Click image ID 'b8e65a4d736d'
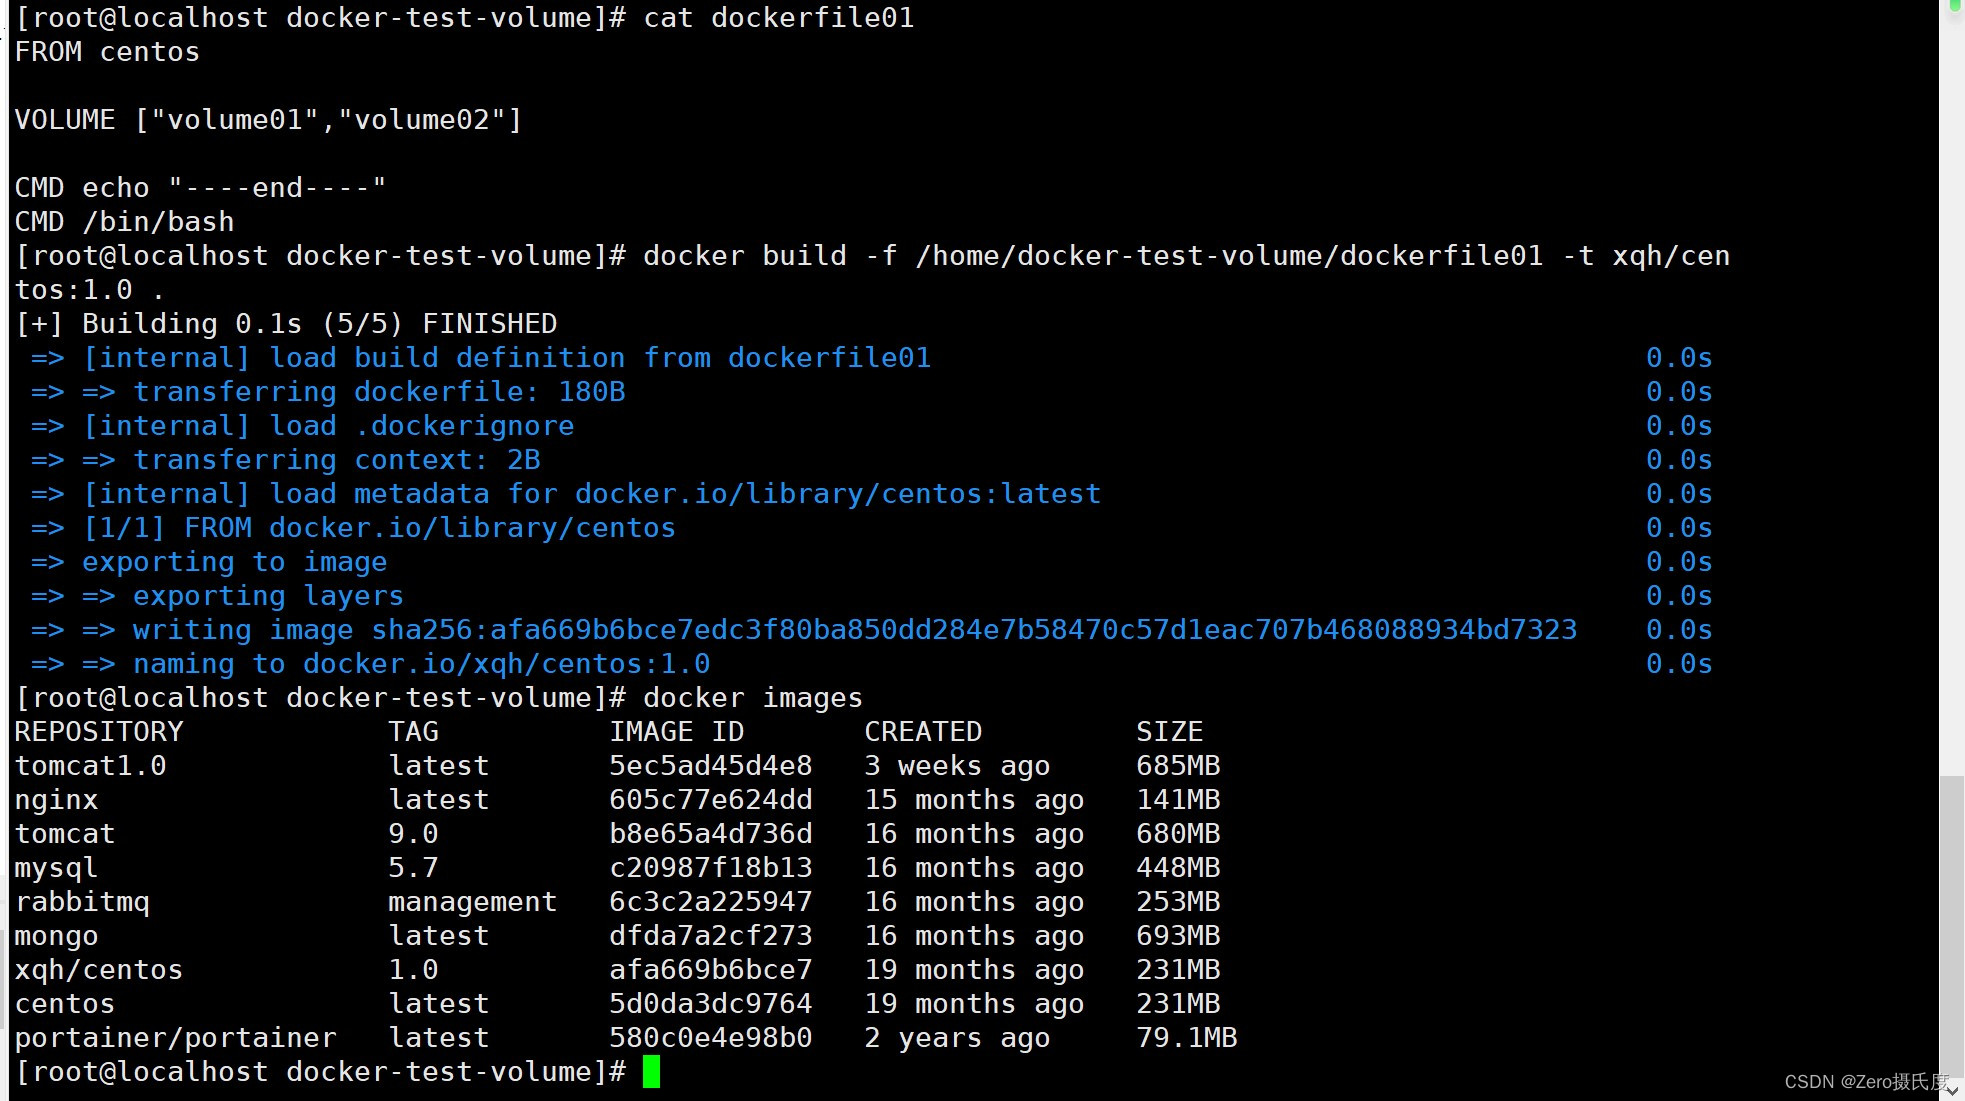 point(711,834)
